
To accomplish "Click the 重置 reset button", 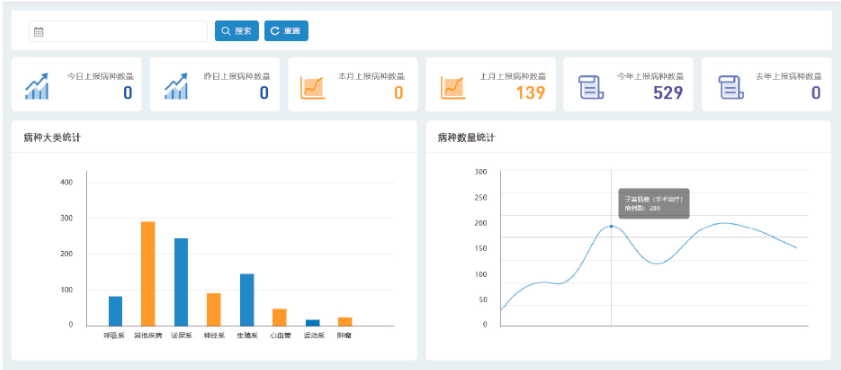I will coord(286,31).
